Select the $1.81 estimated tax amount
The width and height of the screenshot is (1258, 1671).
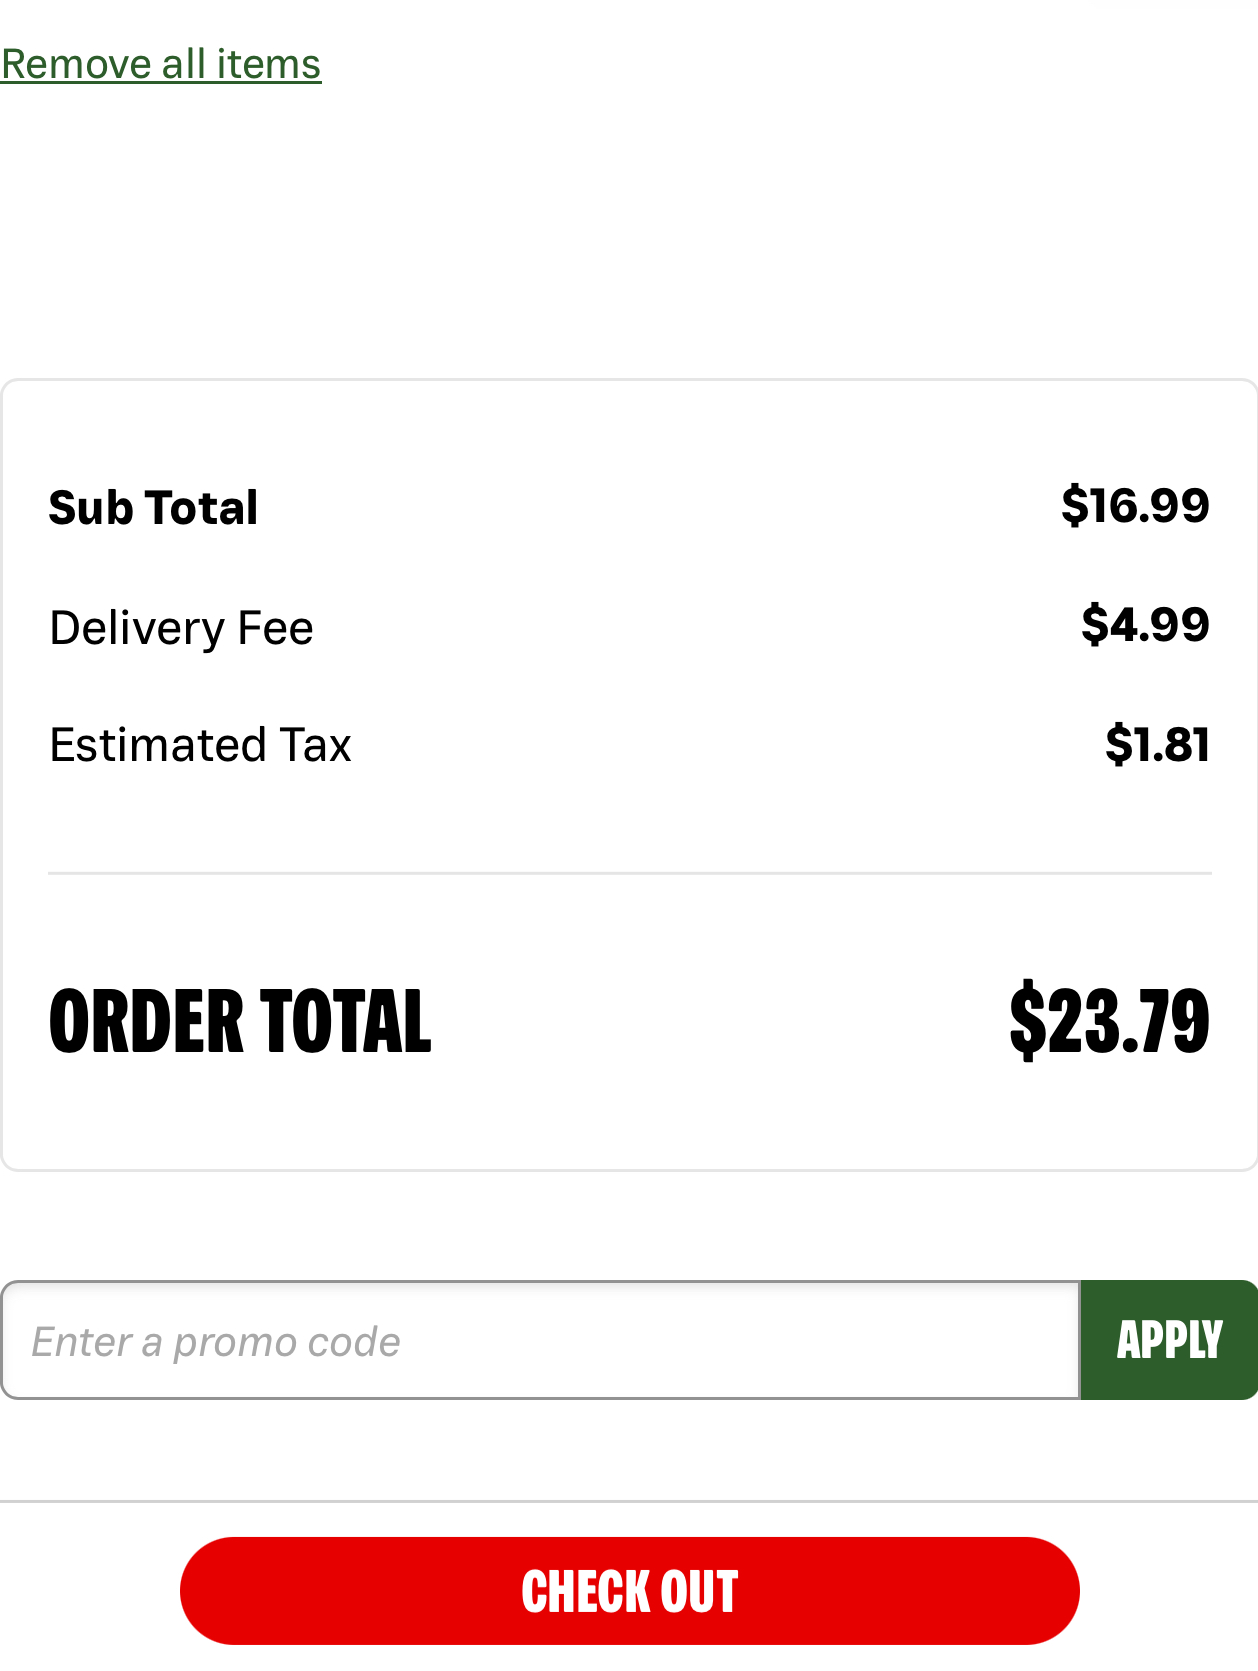pos(1157,745)
